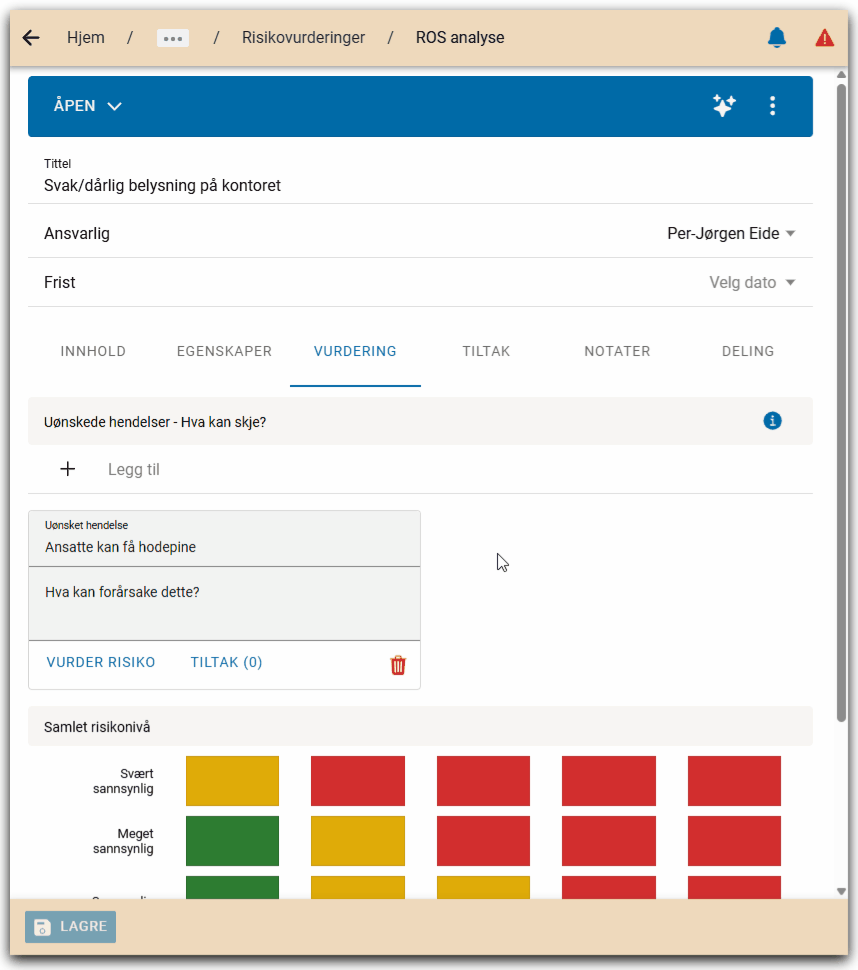Screen dimensions: 858x970
Task: Click the AI sparkle icon
Action: (x=724, y=106)
